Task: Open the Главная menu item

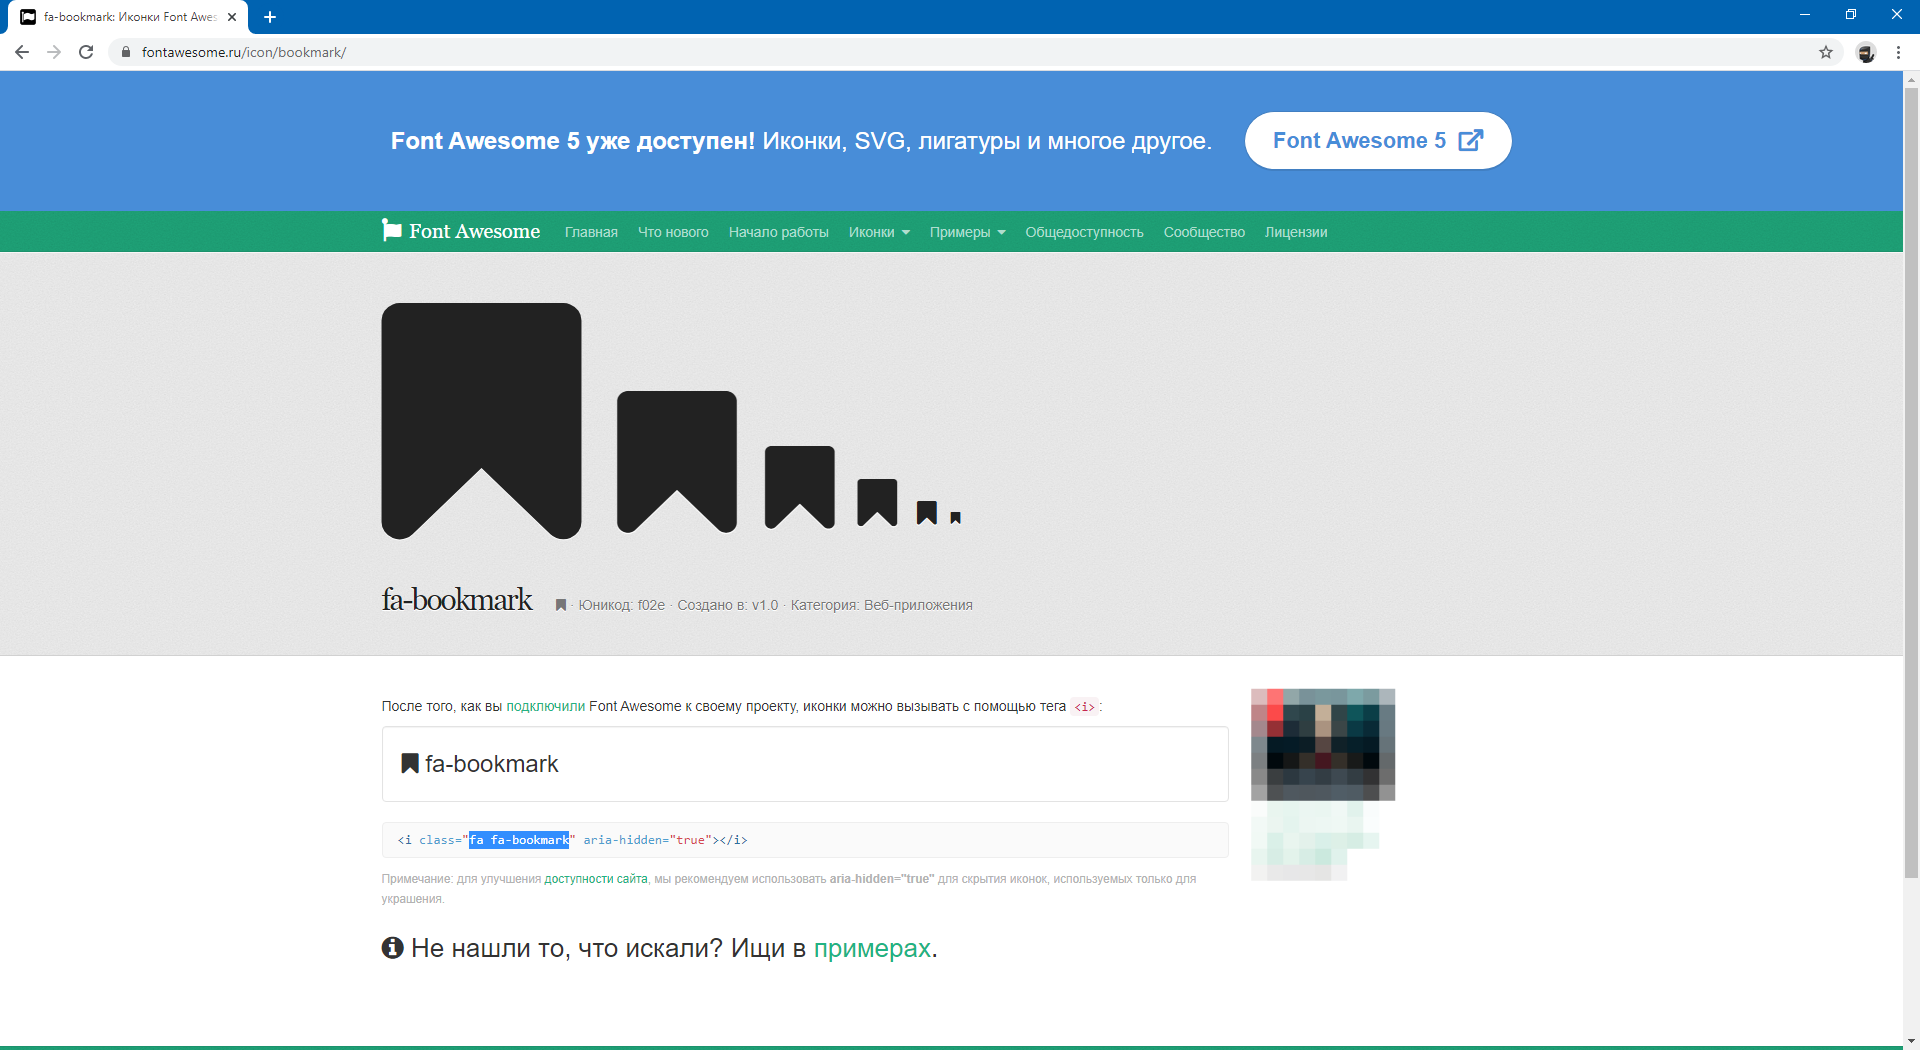Action: (x=591, y=232)
